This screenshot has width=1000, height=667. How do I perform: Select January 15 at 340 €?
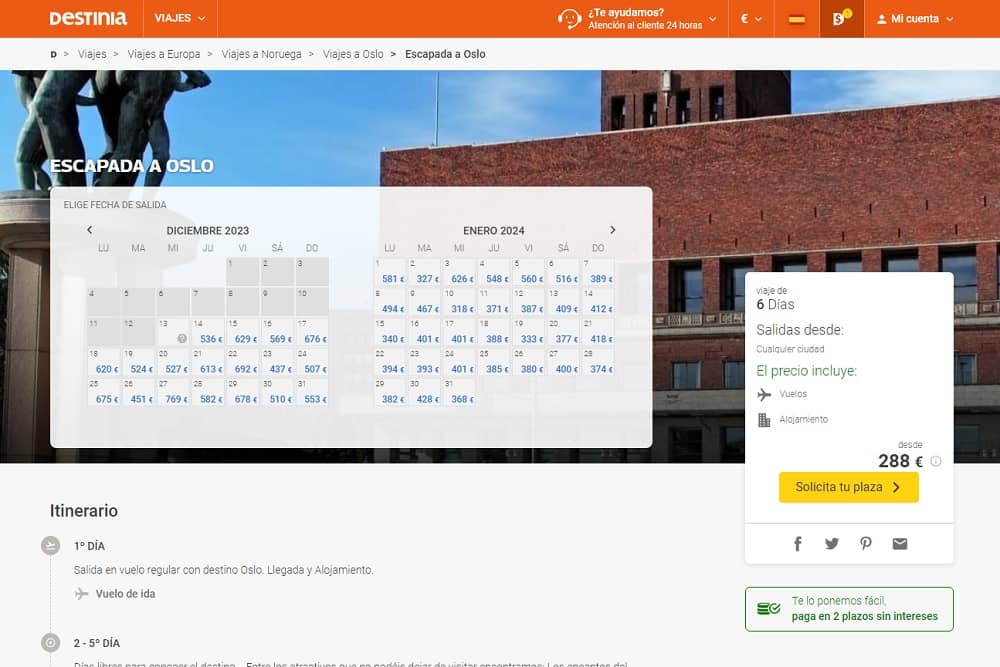(x=390, y=332)
